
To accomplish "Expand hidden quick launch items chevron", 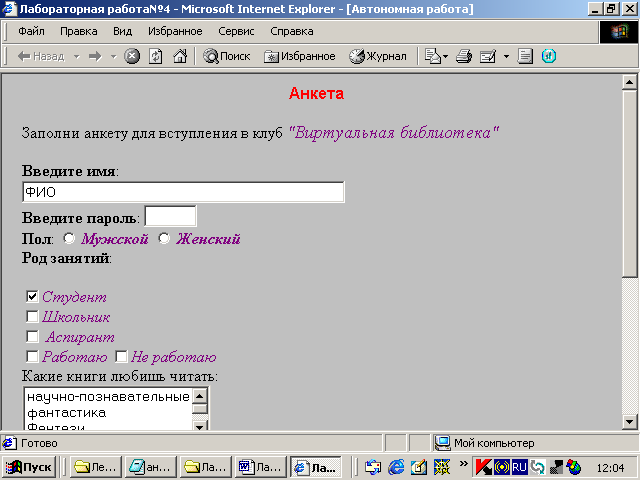I will pos(464,464).
